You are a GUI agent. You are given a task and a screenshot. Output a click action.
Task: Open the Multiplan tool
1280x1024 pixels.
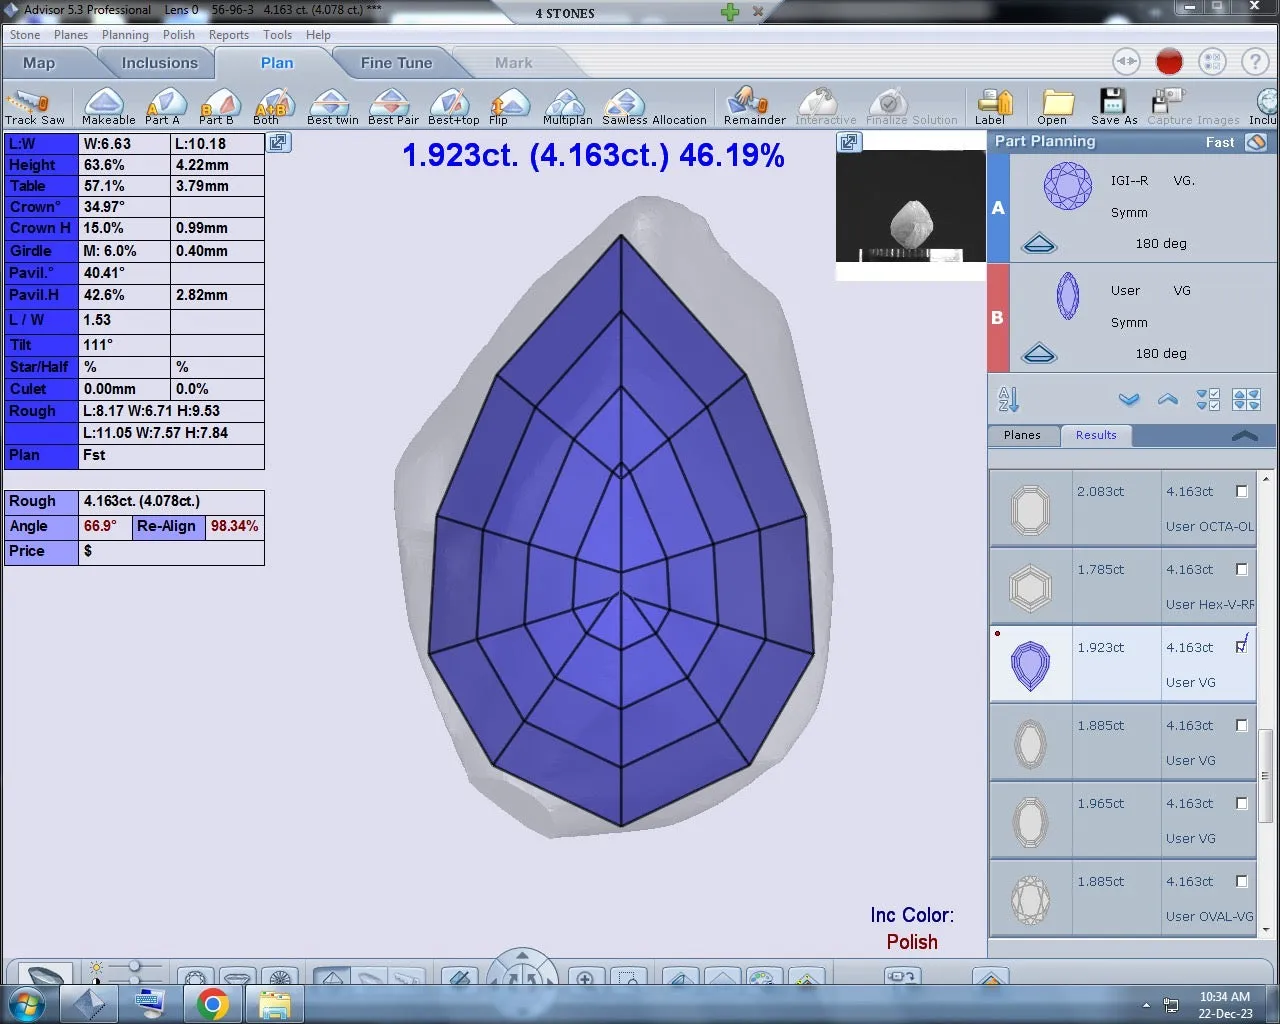pyautogui.click(x=567, y=107)
